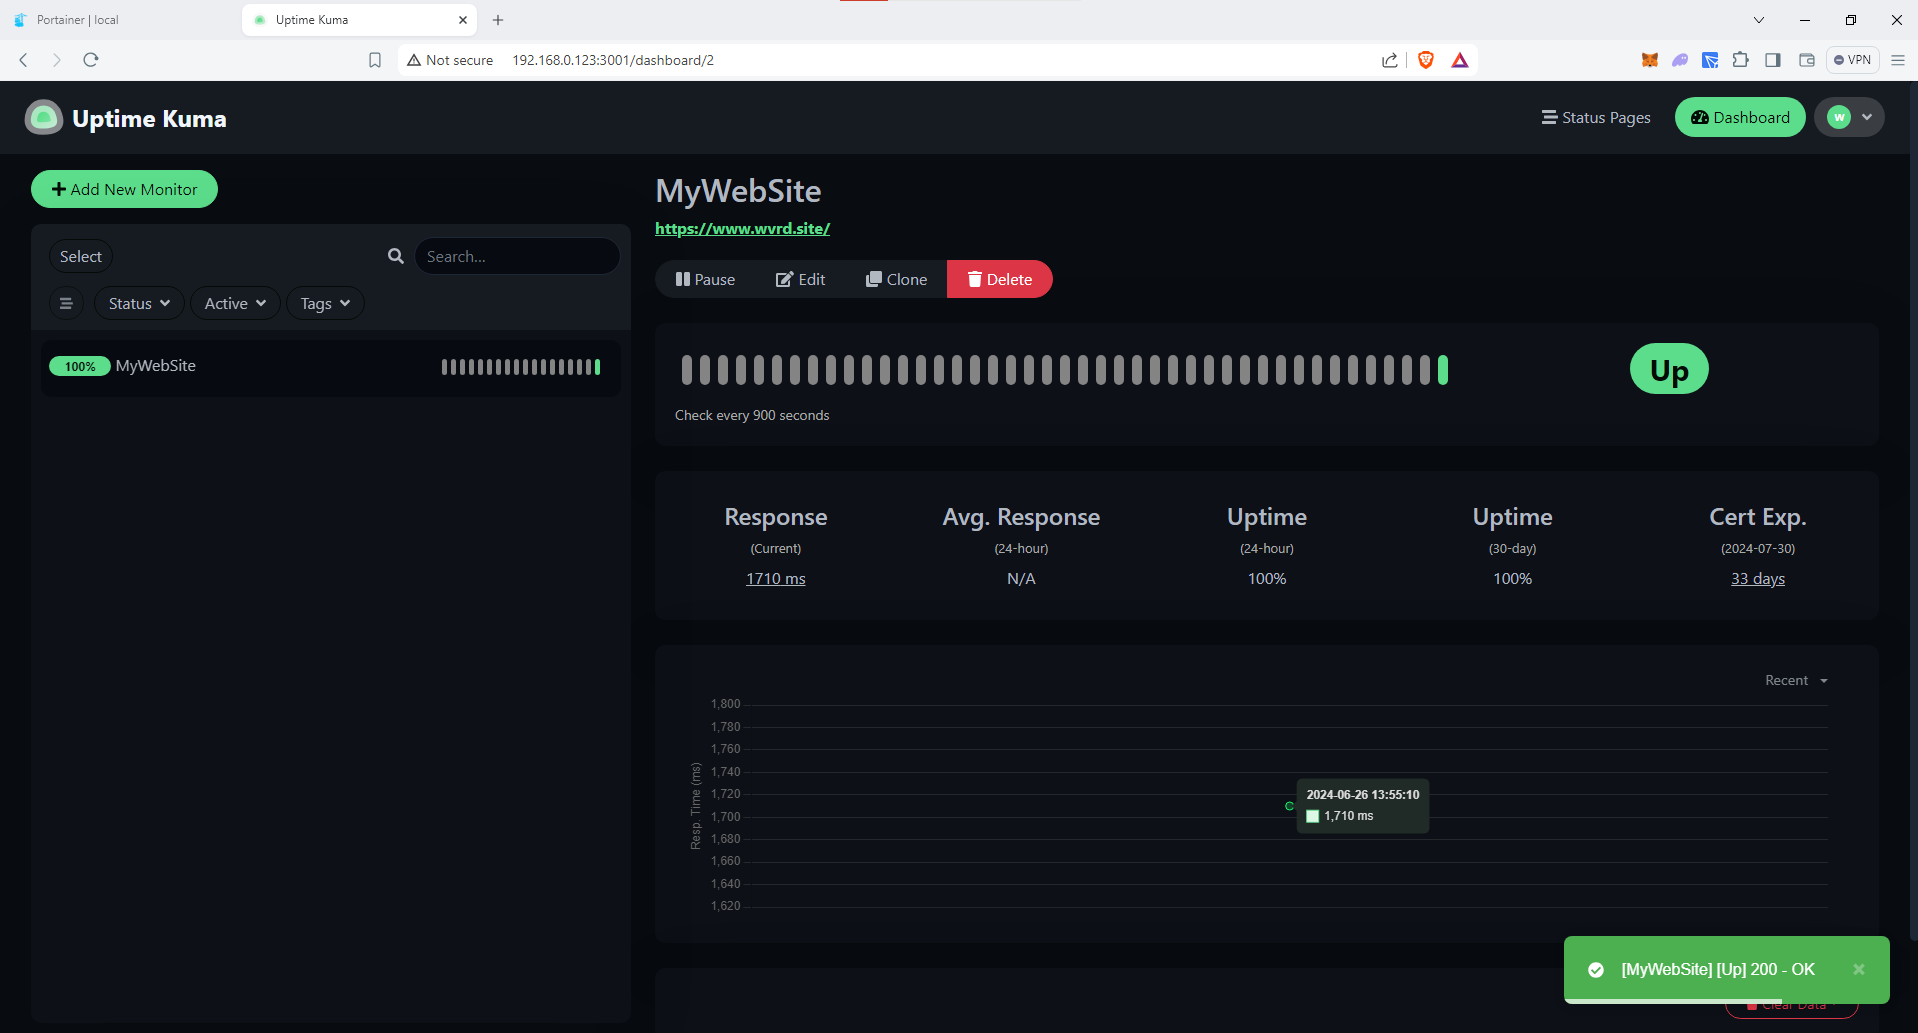Click the Brave Rewards triangle icon
Screen dimensions: 1918x1033
1460,60
